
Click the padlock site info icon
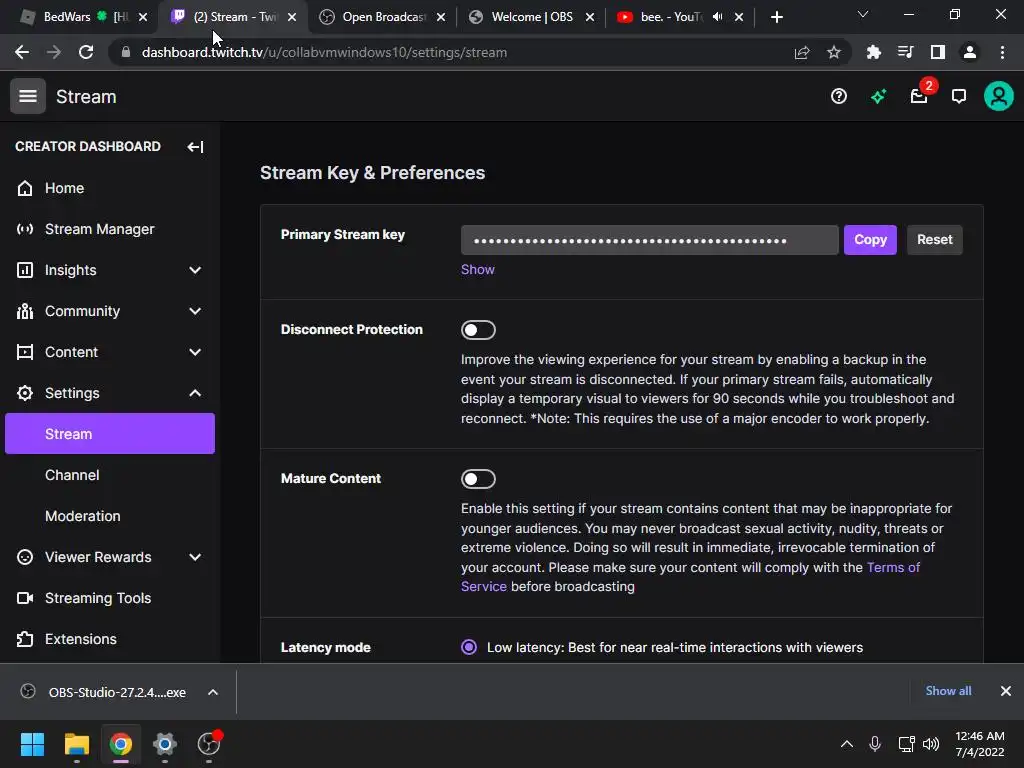pos(125,52)
